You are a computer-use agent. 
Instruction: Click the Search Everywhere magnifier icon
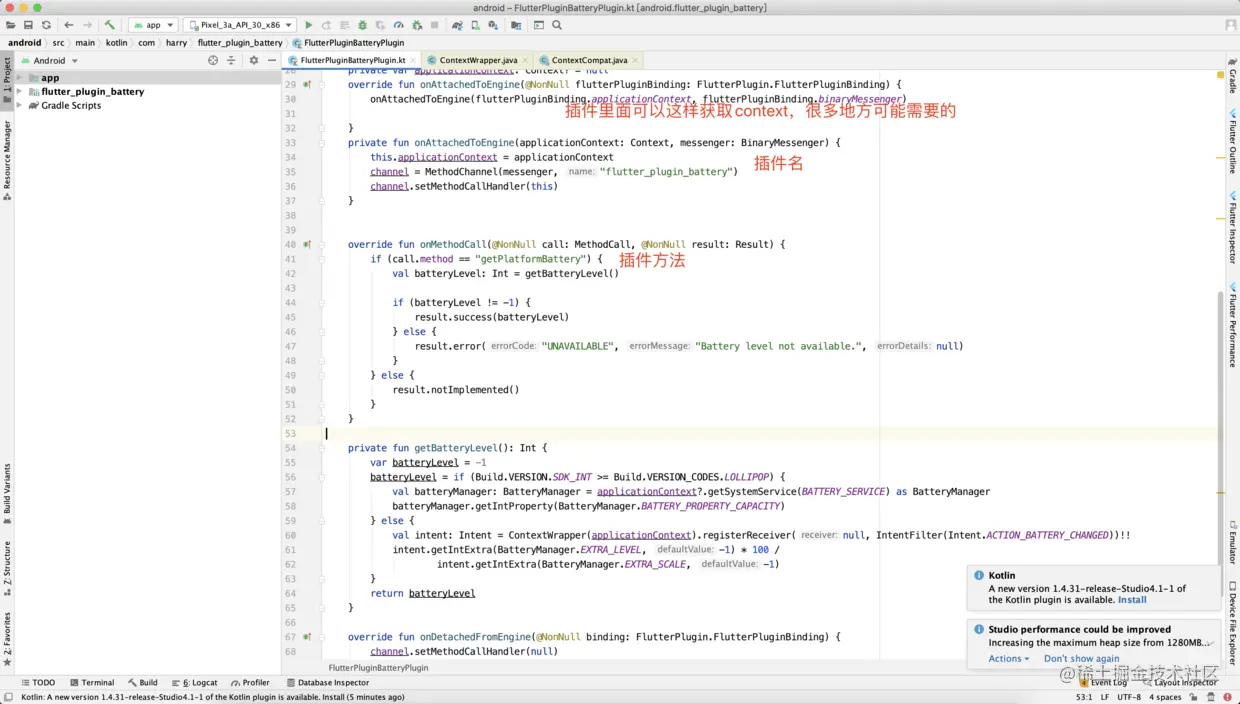coord(557,25)
